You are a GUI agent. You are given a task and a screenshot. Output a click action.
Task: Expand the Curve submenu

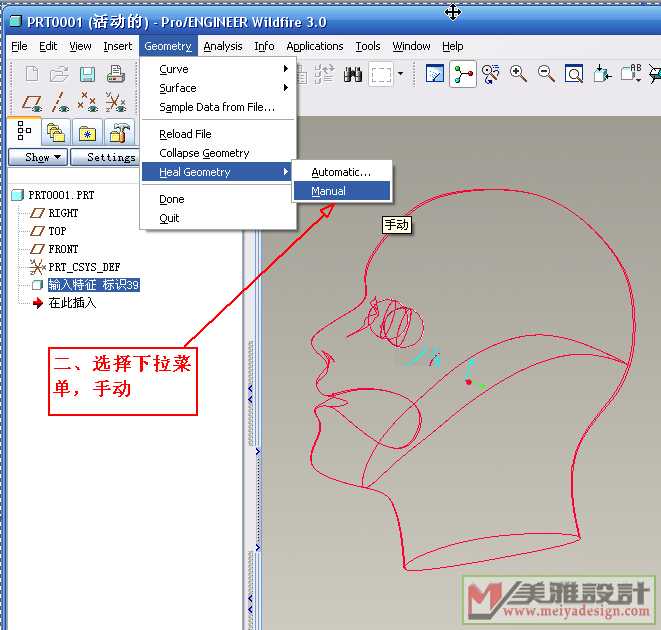(218, 69)
